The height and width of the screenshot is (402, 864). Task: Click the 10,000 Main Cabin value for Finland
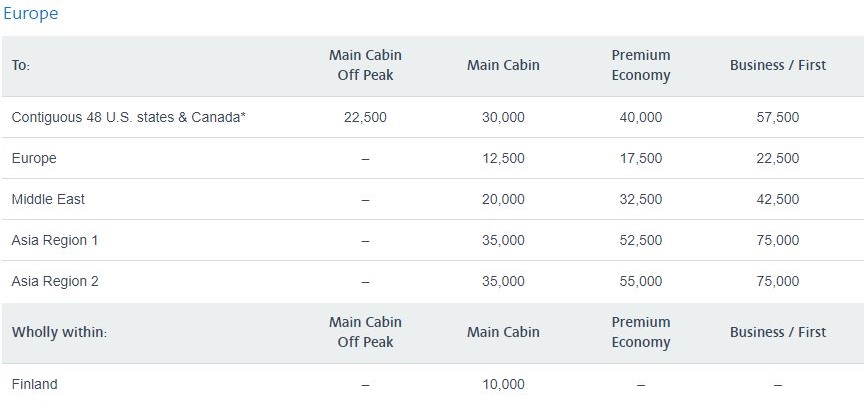point(503,384)
